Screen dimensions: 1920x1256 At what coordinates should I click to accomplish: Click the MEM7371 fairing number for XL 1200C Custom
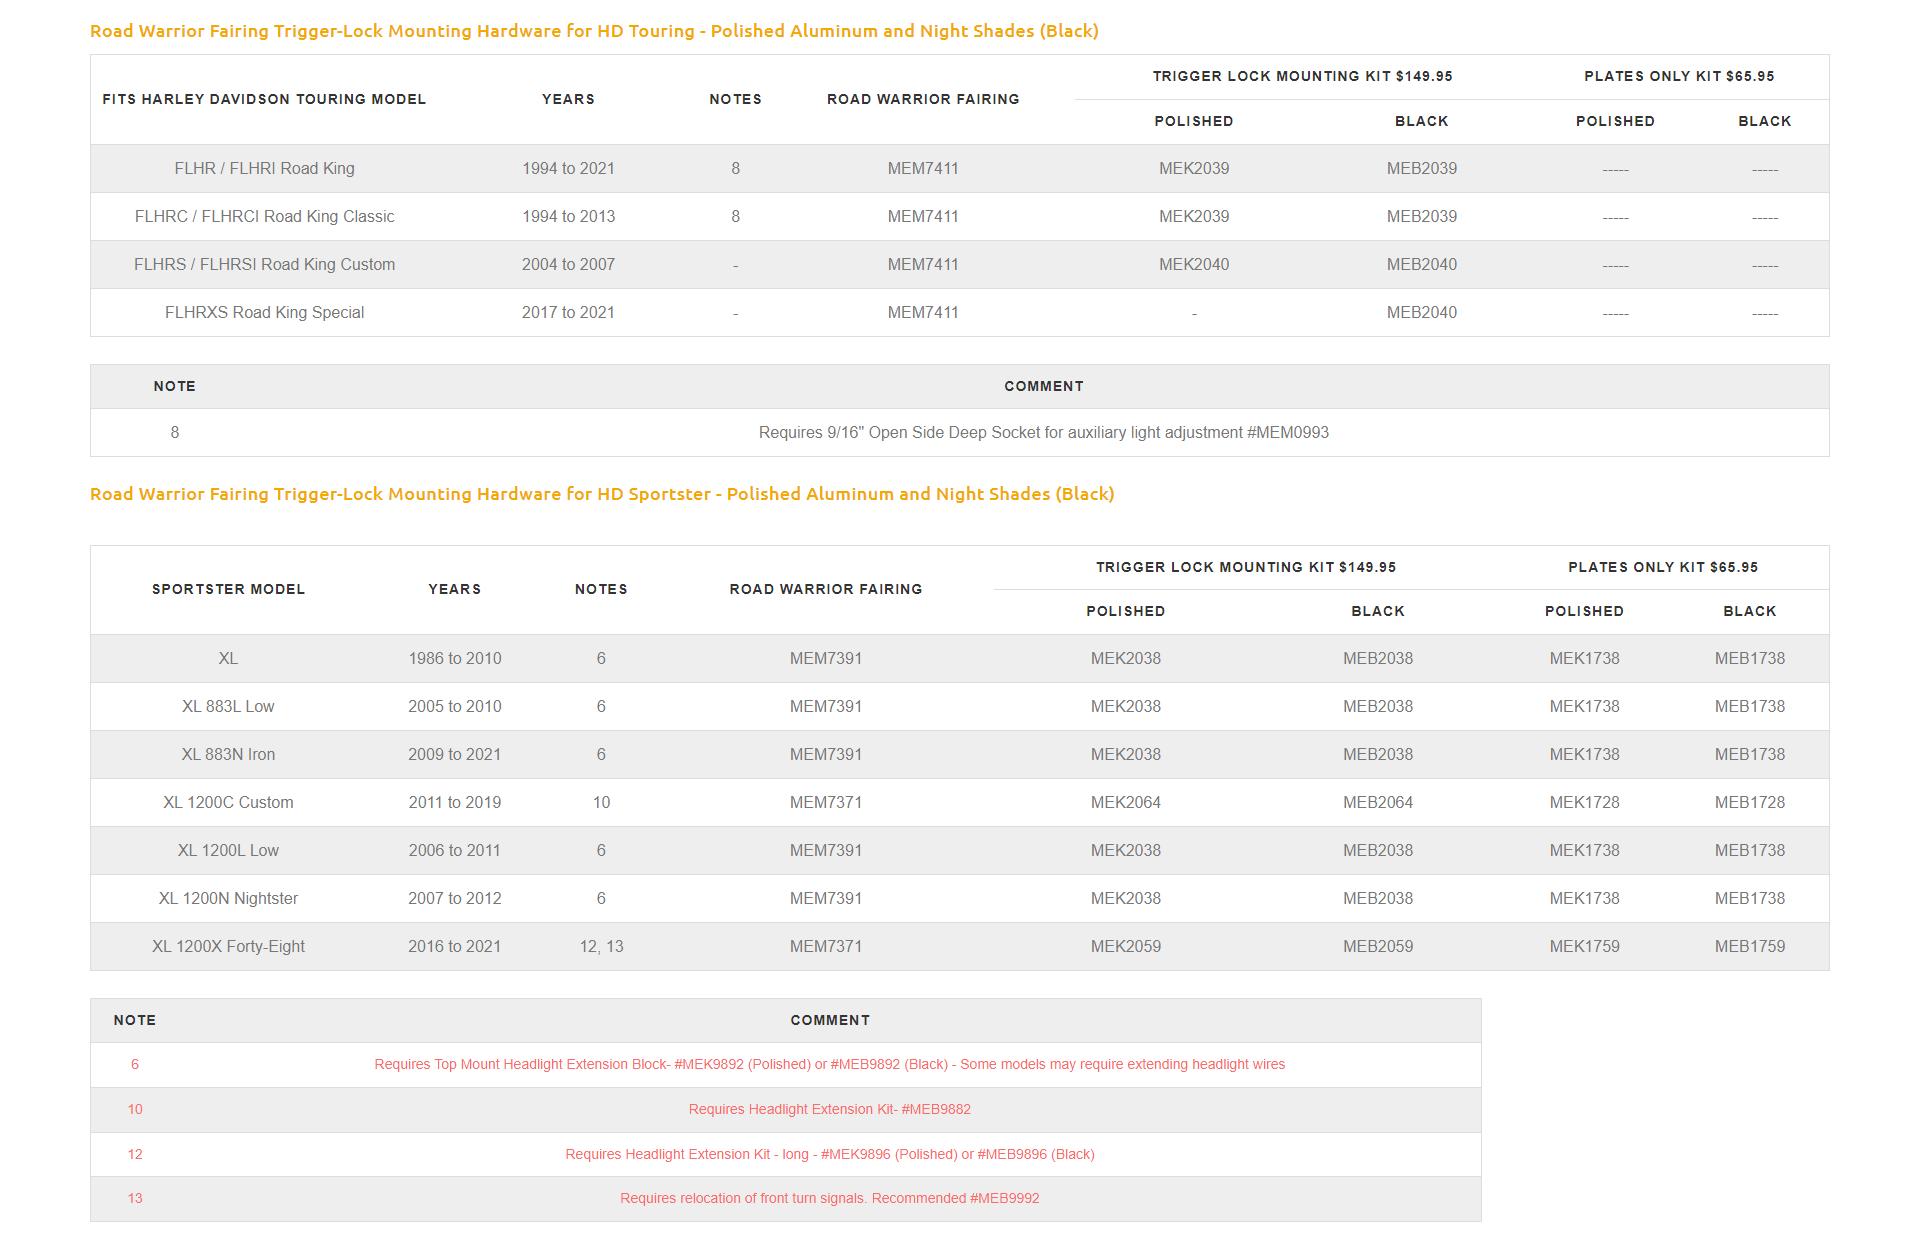(x=825, y=803)
